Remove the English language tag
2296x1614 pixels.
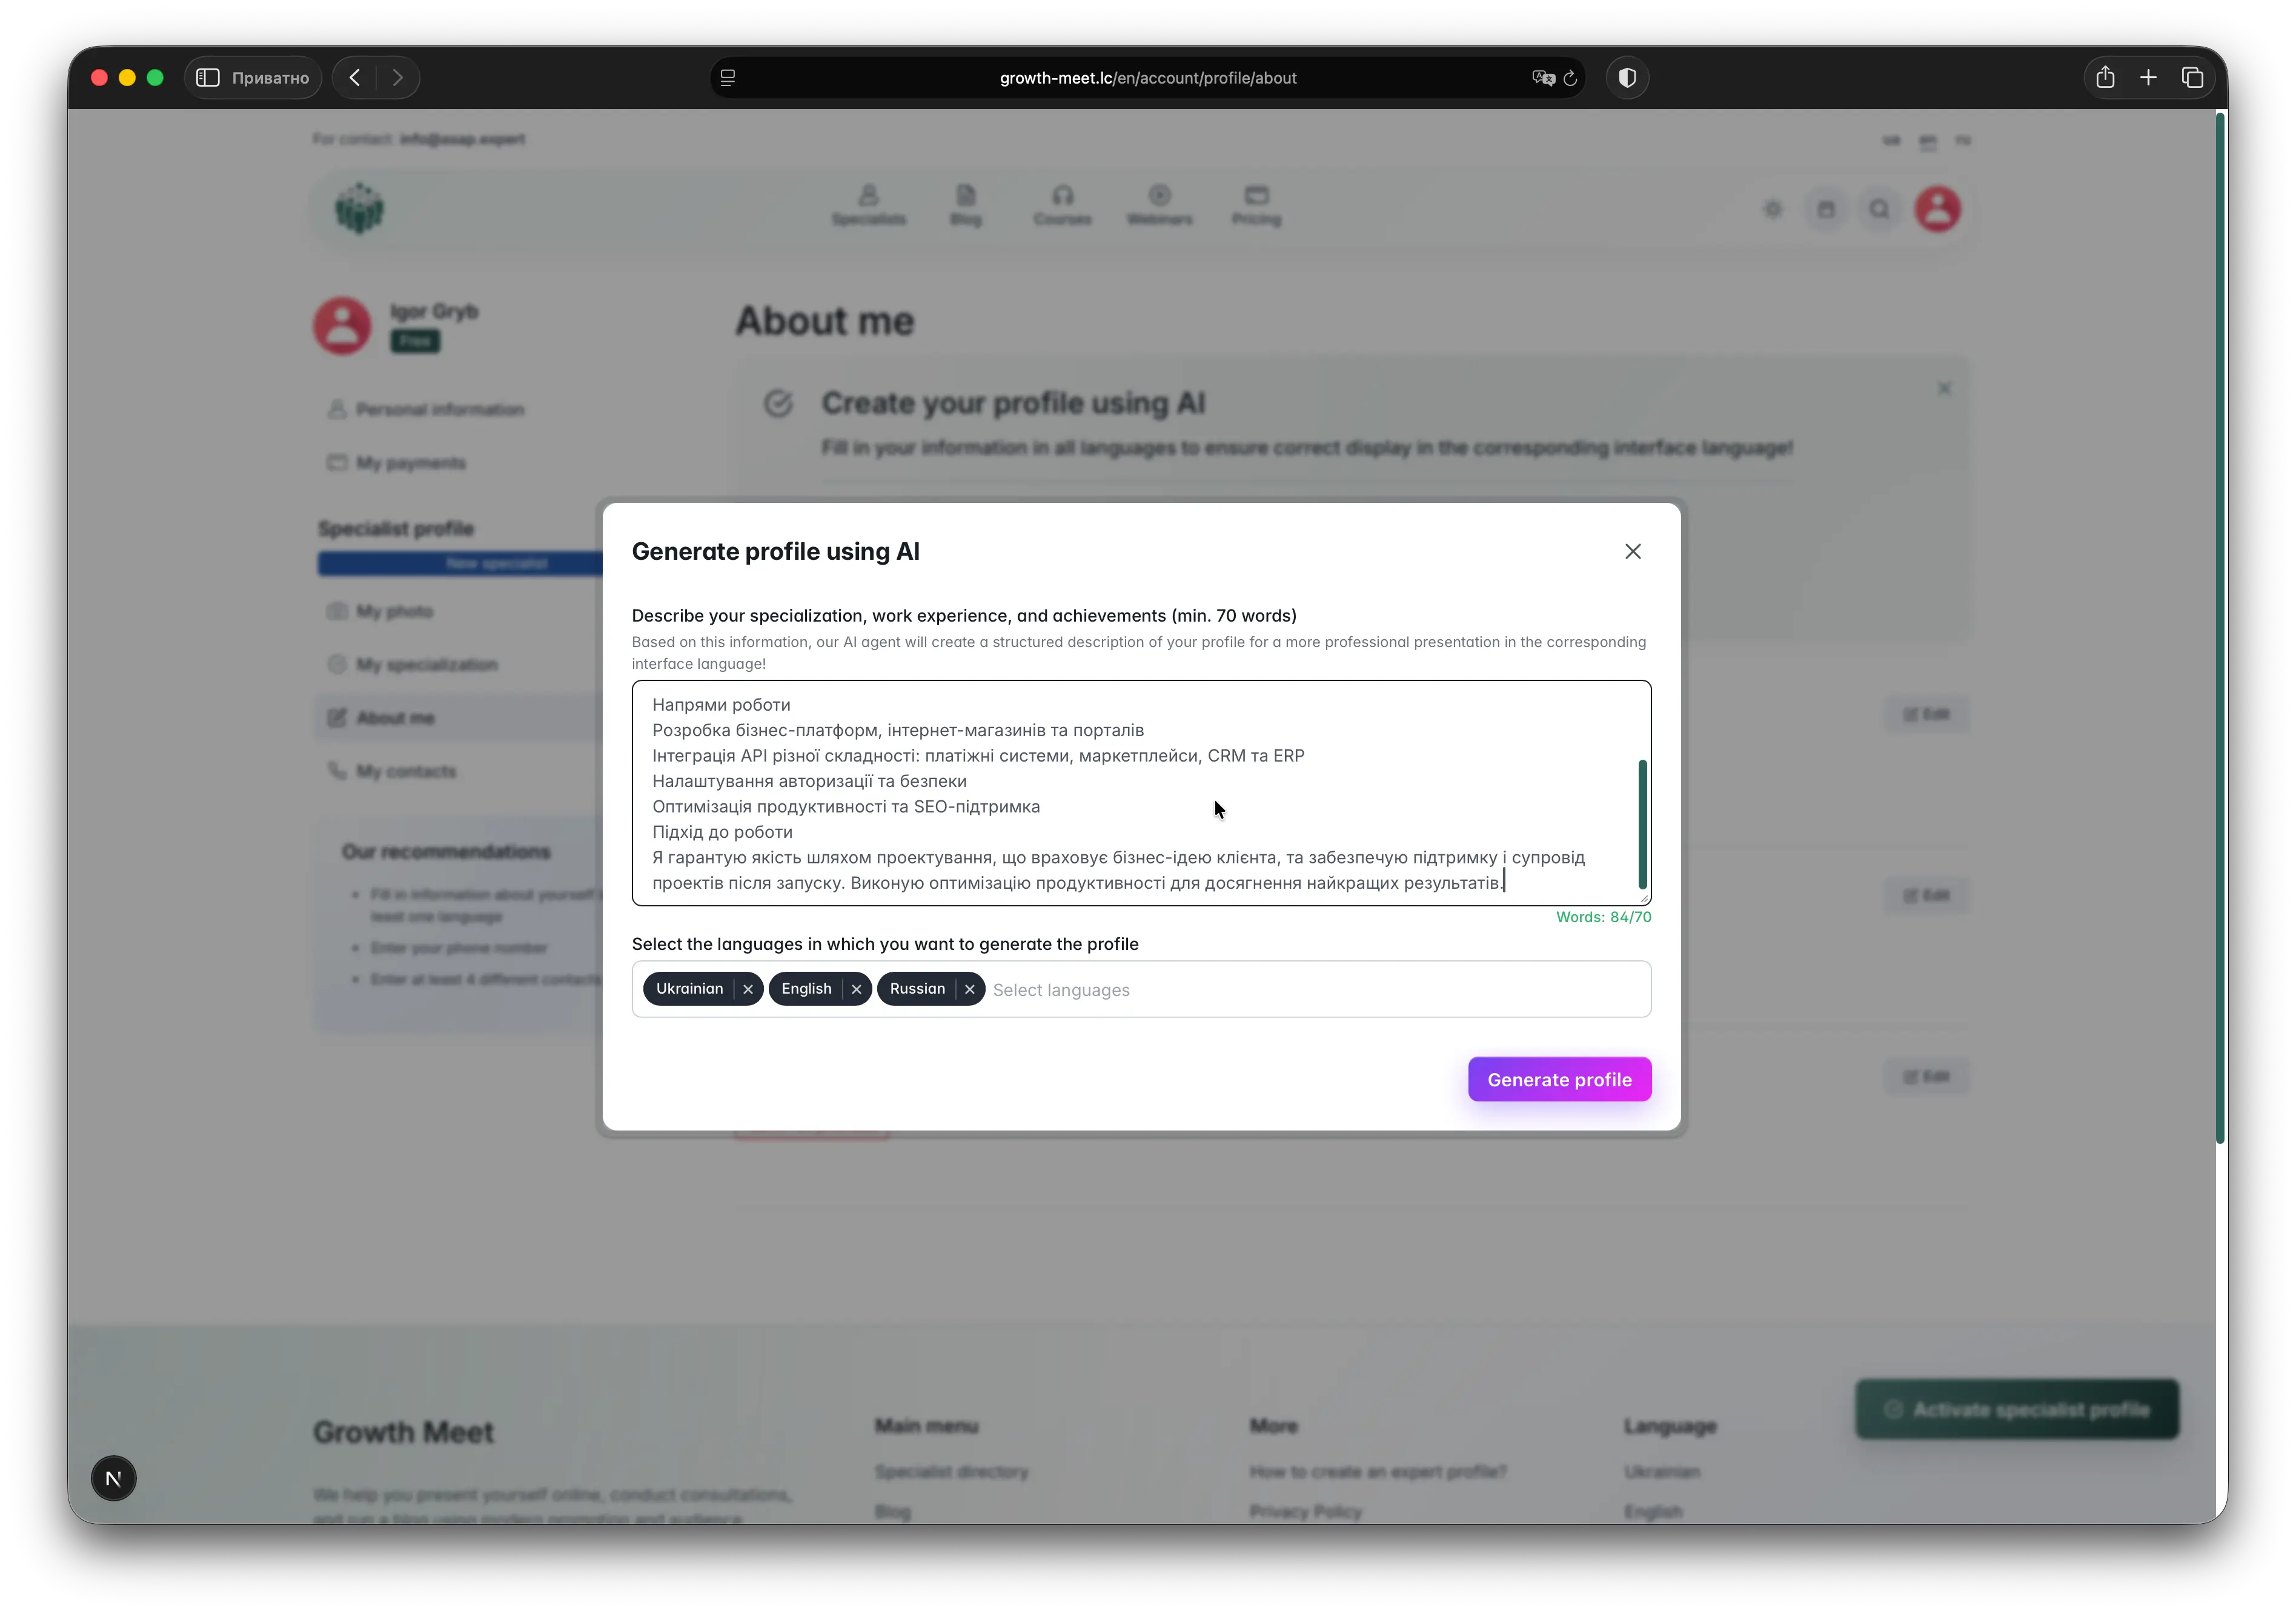click(856, 989)
